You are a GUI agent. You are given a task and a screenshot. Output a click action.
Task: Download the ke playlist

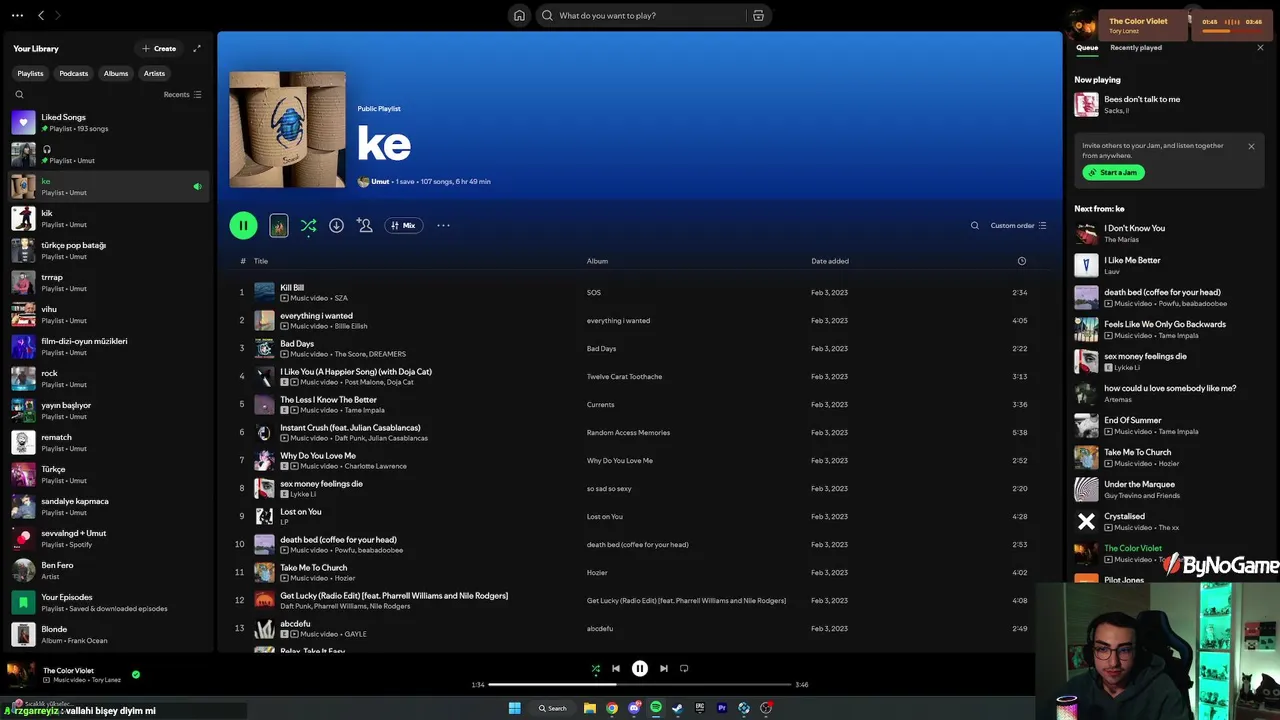pyautogui.click(x=336, y=225)
